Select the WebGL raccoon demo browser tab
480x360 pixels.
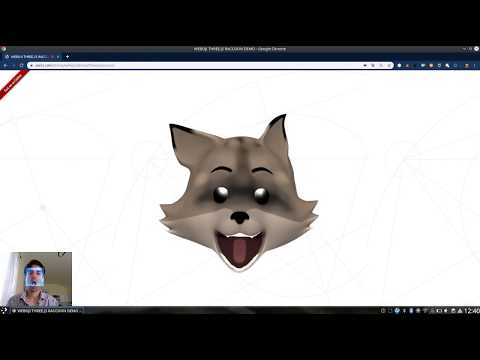31,57
